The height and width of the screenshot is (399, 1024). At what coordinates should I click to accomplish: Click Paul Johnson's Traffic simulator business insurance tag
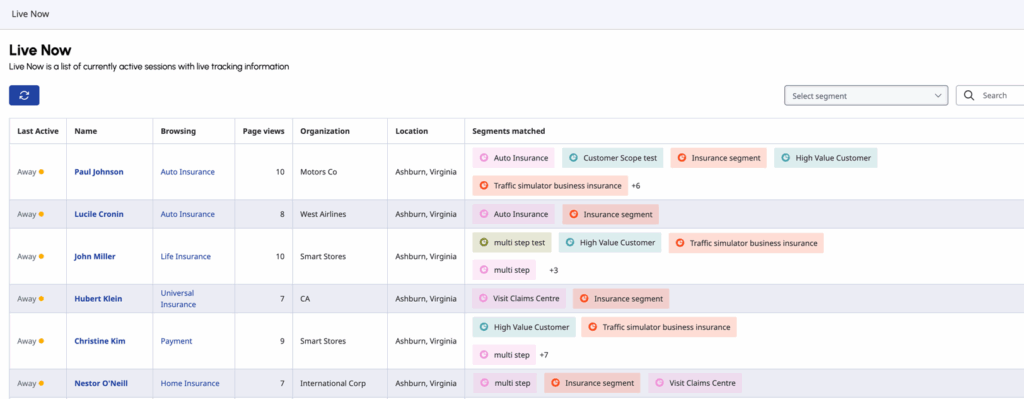tap(550, 185)
